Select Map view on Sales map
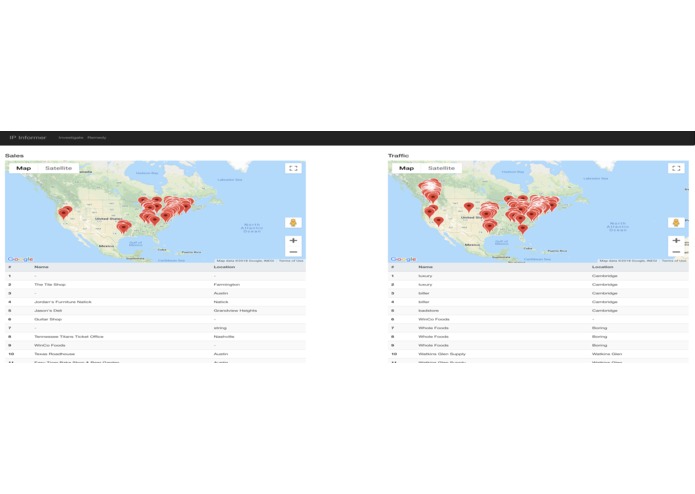 [23, 168]
